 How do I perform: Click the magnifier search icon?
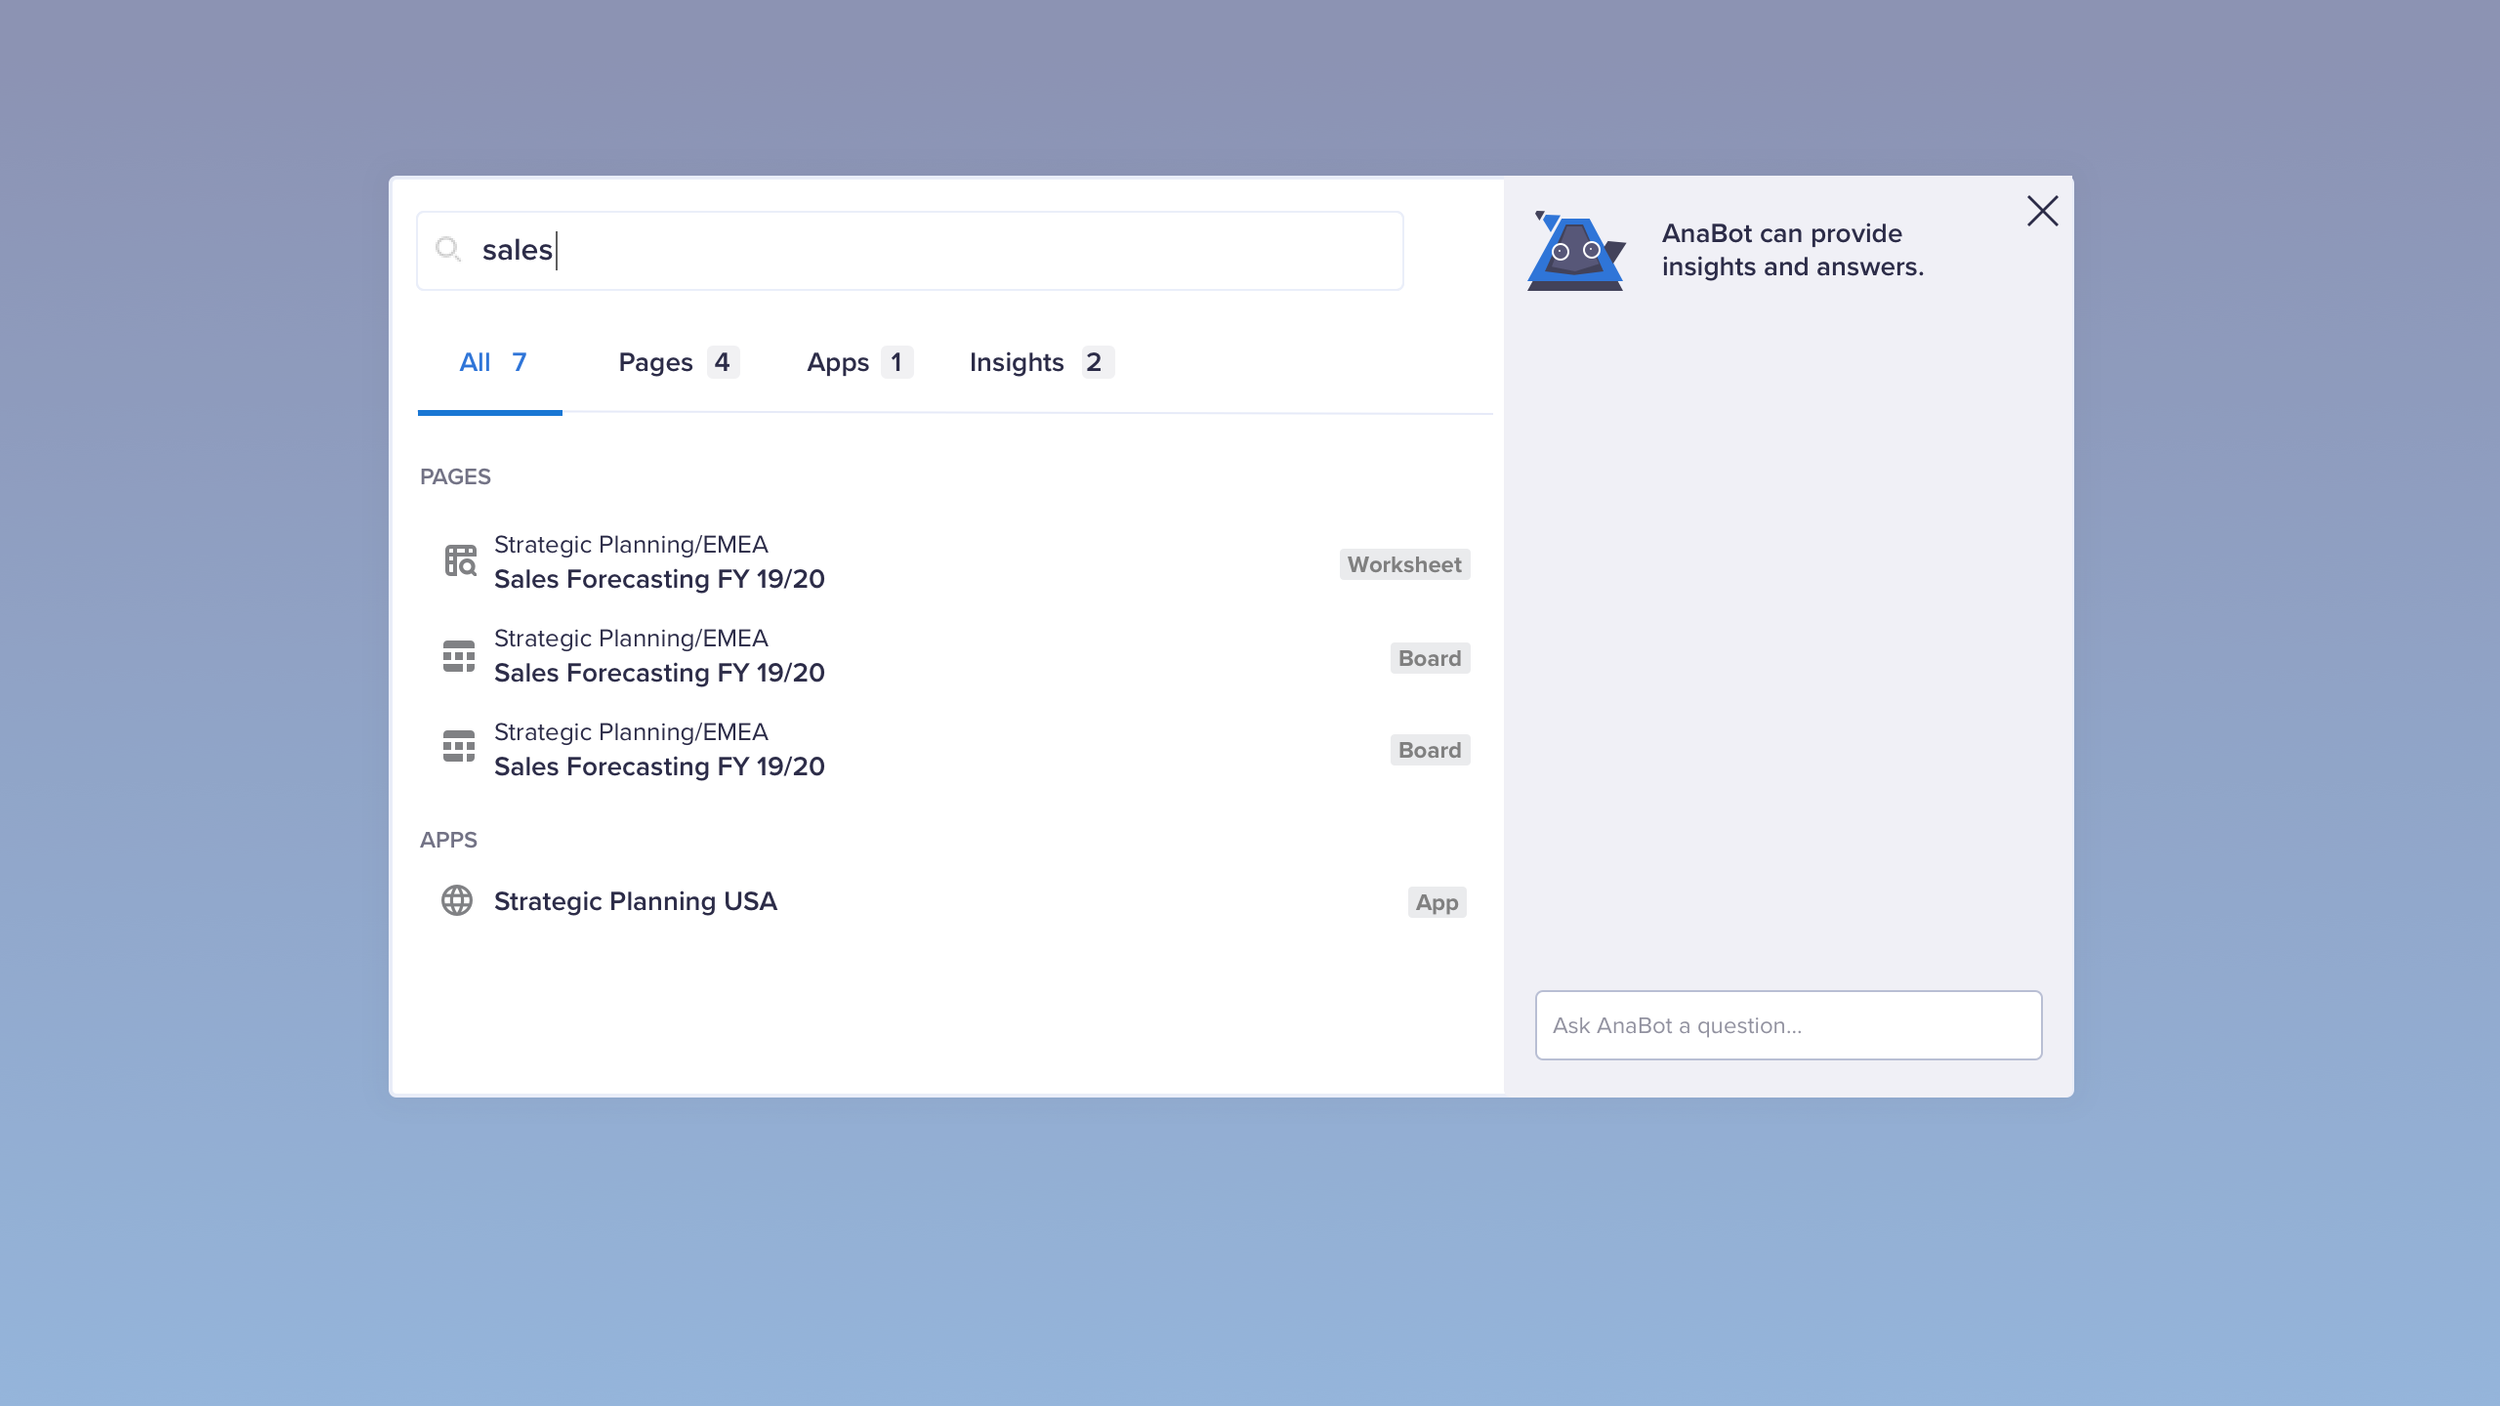point(448,249)
